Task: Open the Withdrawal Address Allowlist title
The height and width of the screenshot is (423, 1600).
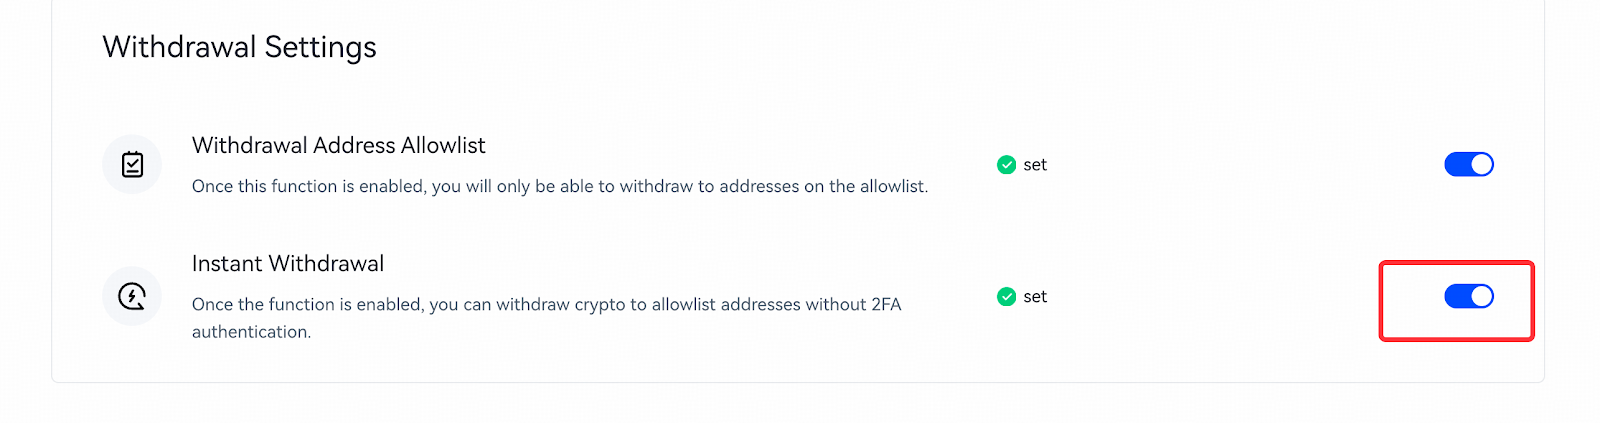Action: (338, 145)
